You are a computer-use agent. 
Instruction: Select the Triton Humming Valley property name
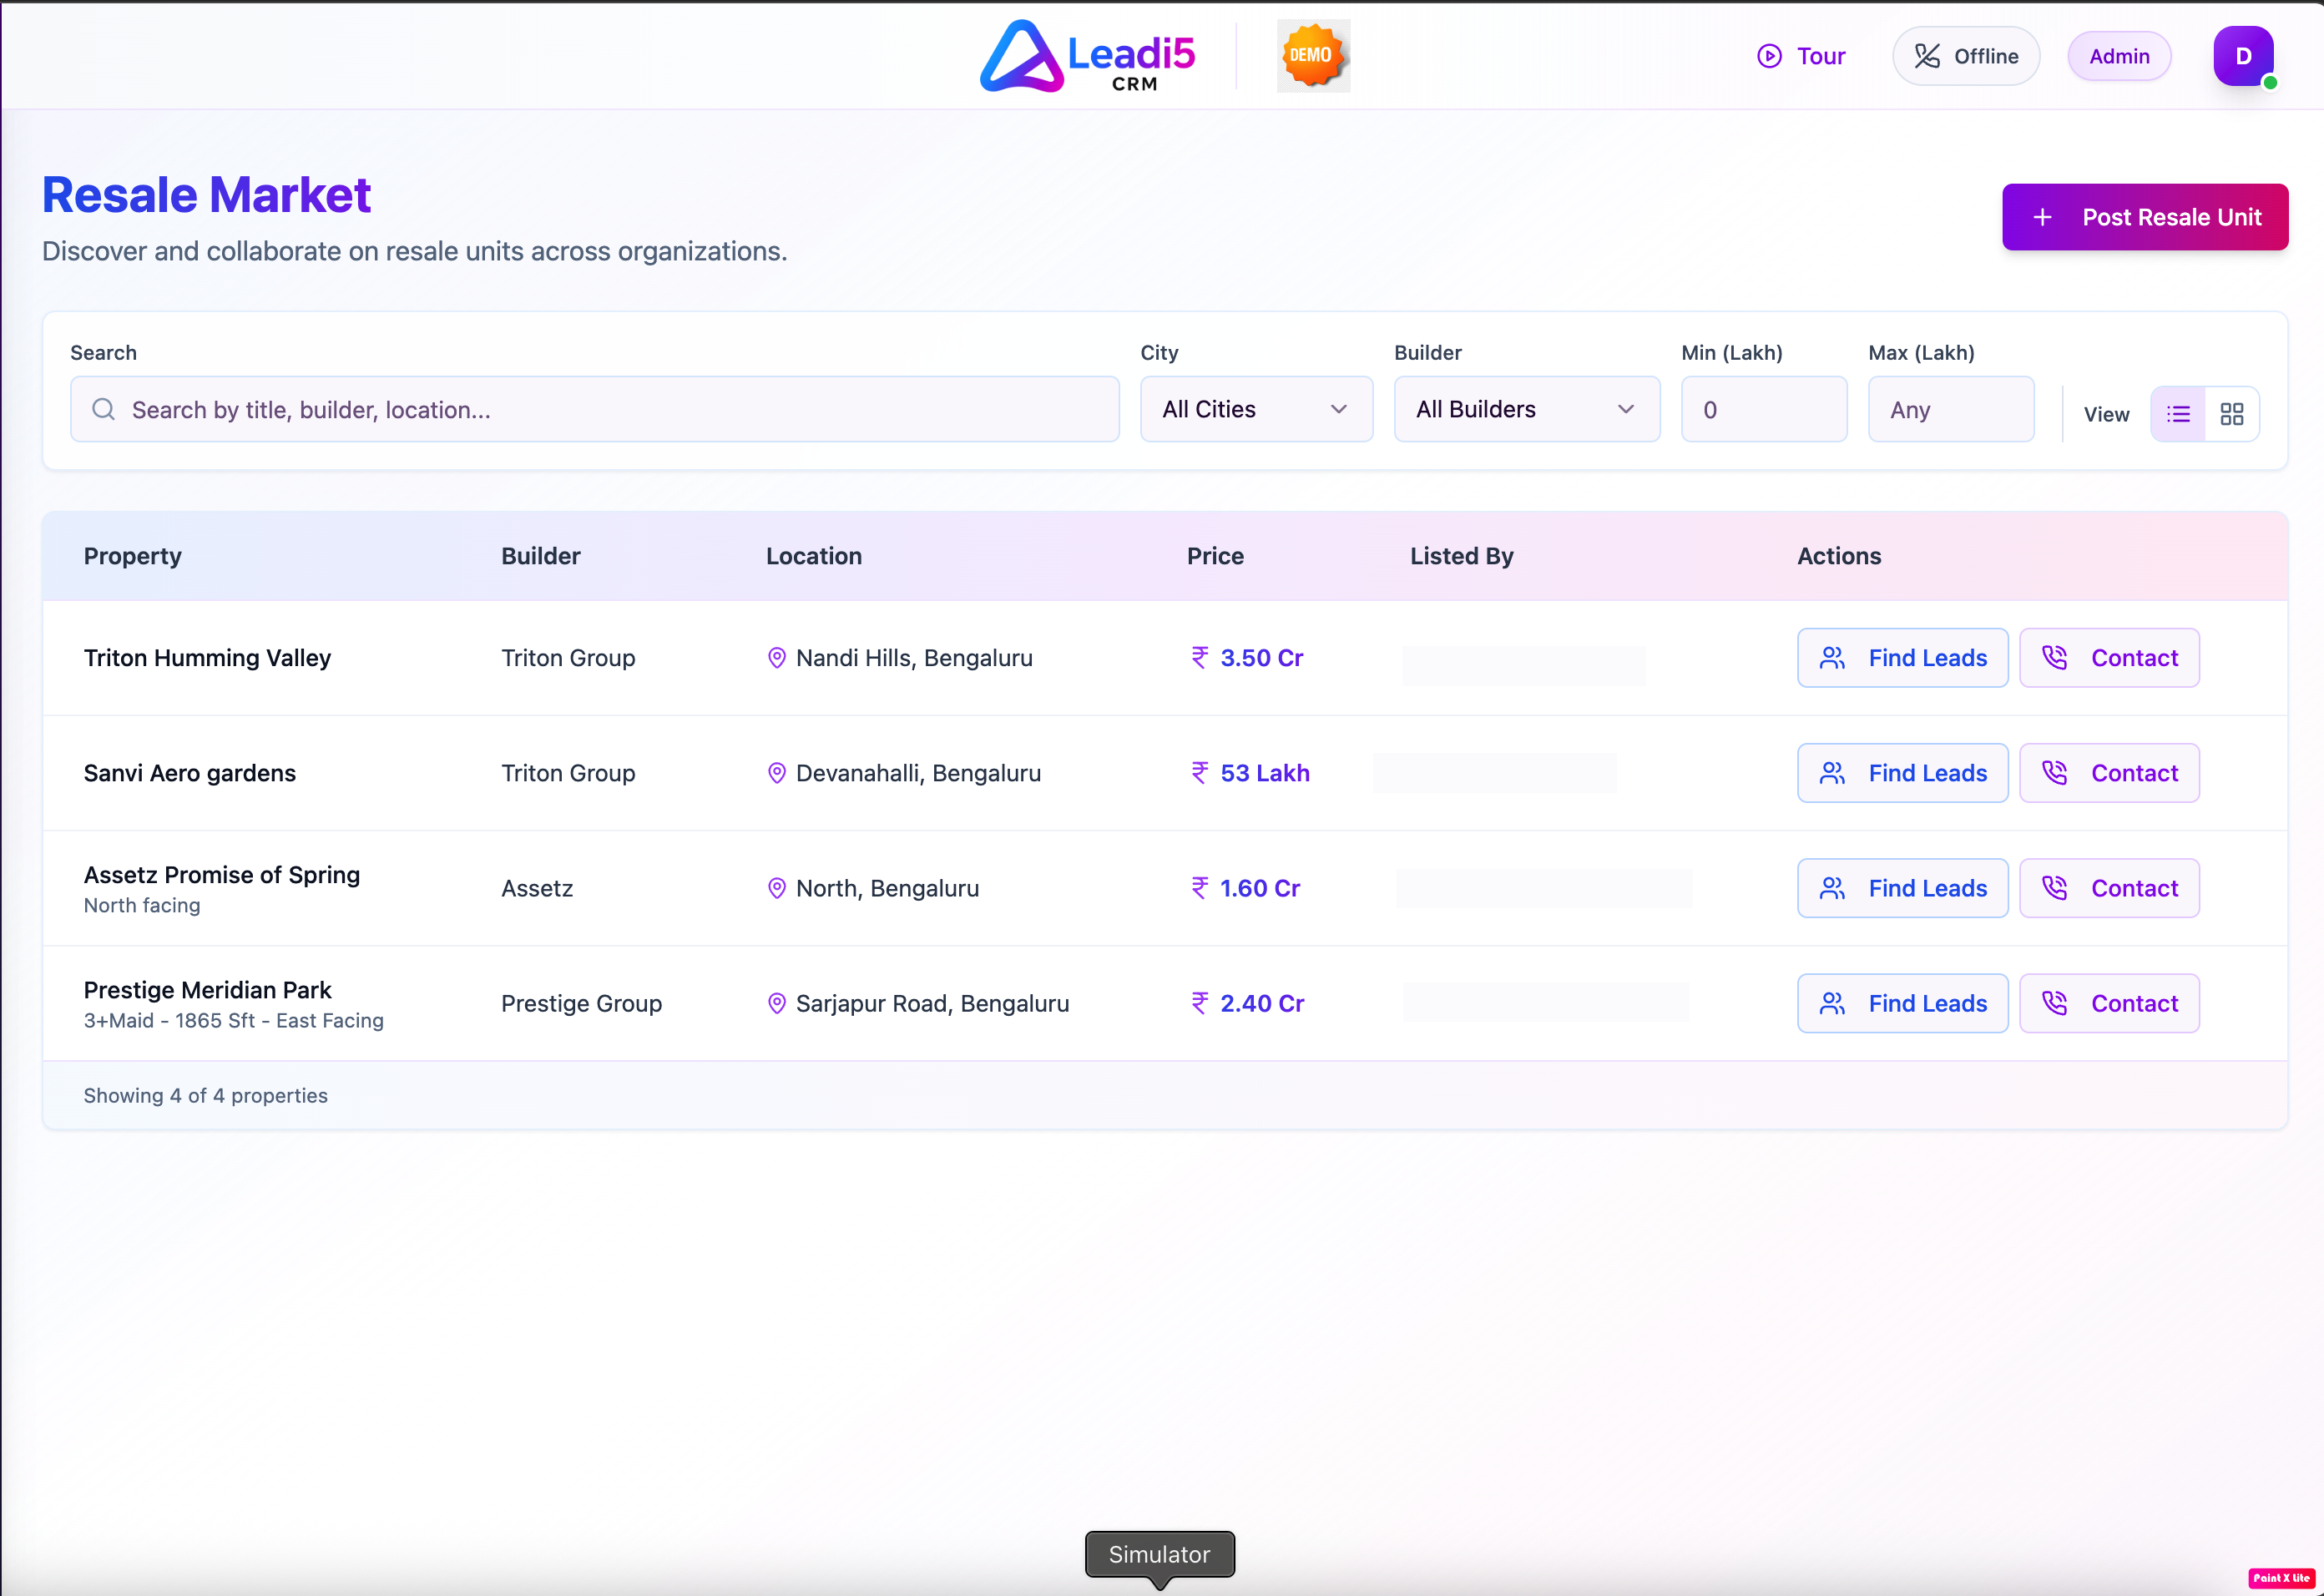coord(207,658)
